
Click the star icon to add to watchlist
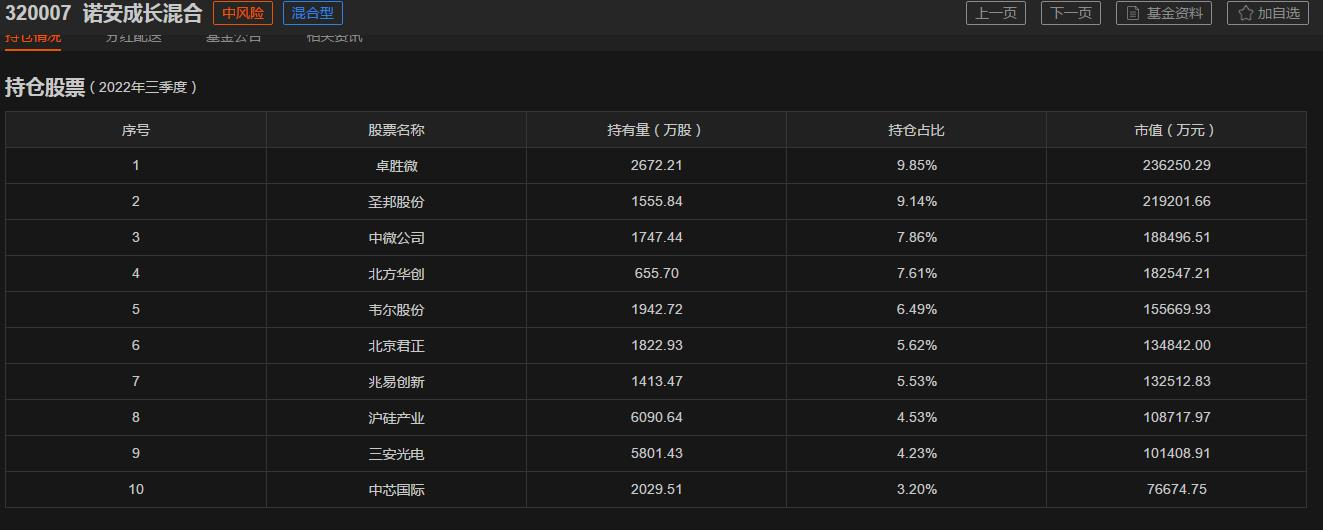coord(1246,13)
